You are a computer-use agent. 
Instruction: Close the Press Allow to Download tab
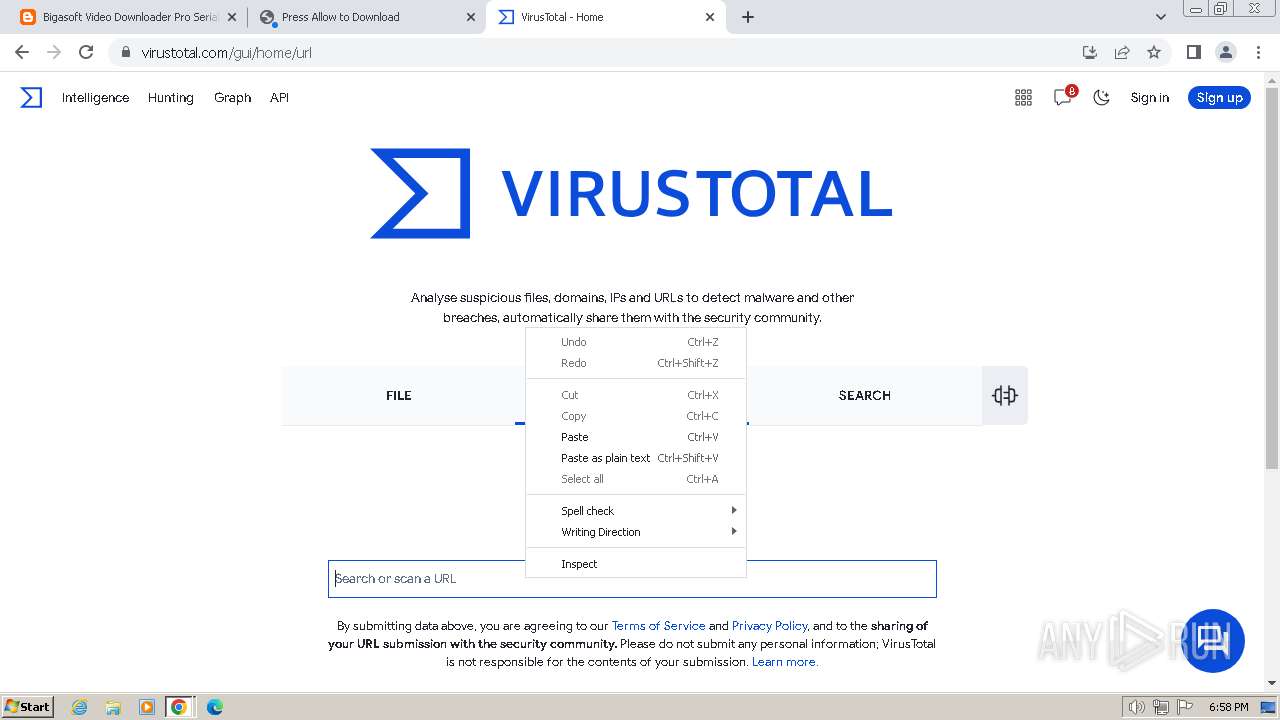point(471,17)
